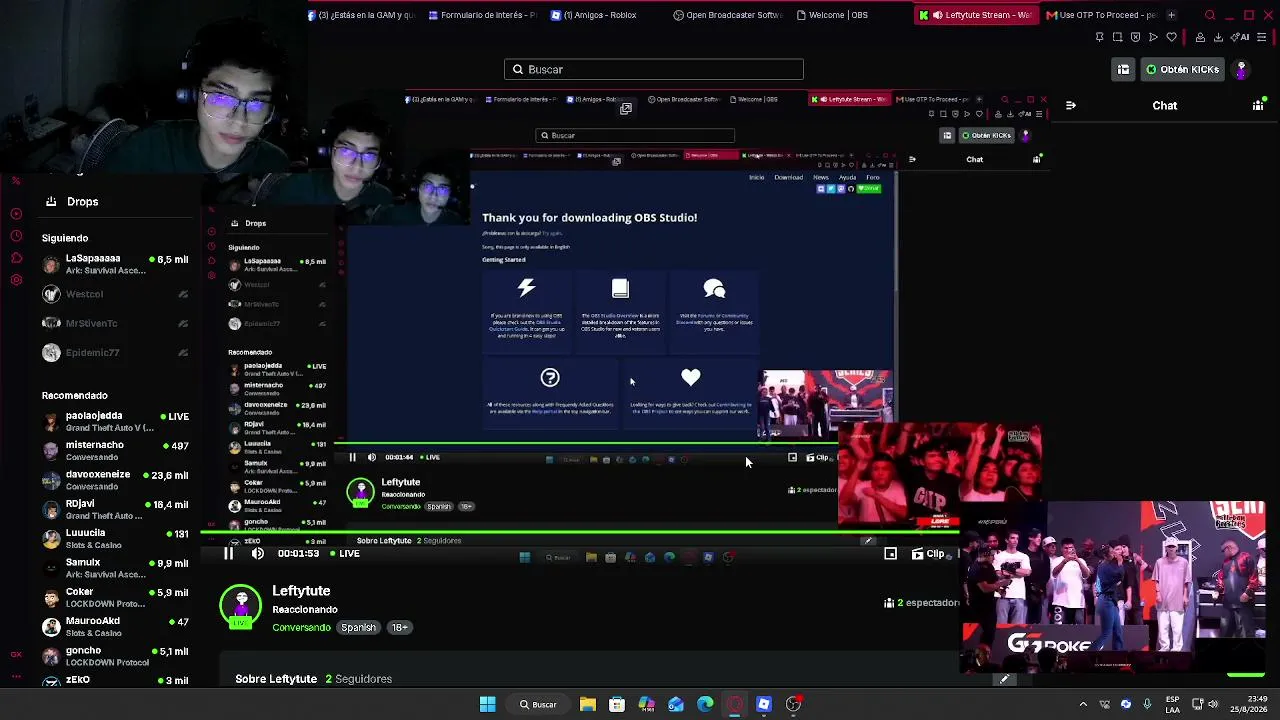1280x720 pixels.
Task: Open RDjavi recommended channel
Action: tap(115, 509)
